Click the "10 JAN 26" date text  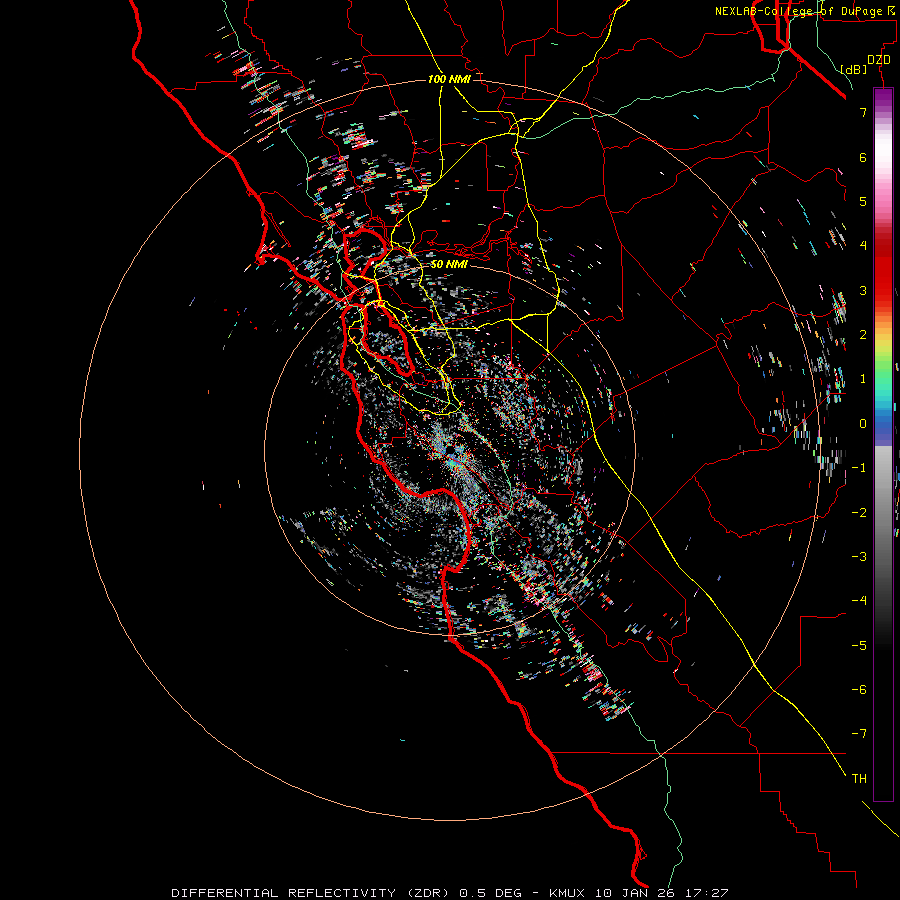pos(633,893)
